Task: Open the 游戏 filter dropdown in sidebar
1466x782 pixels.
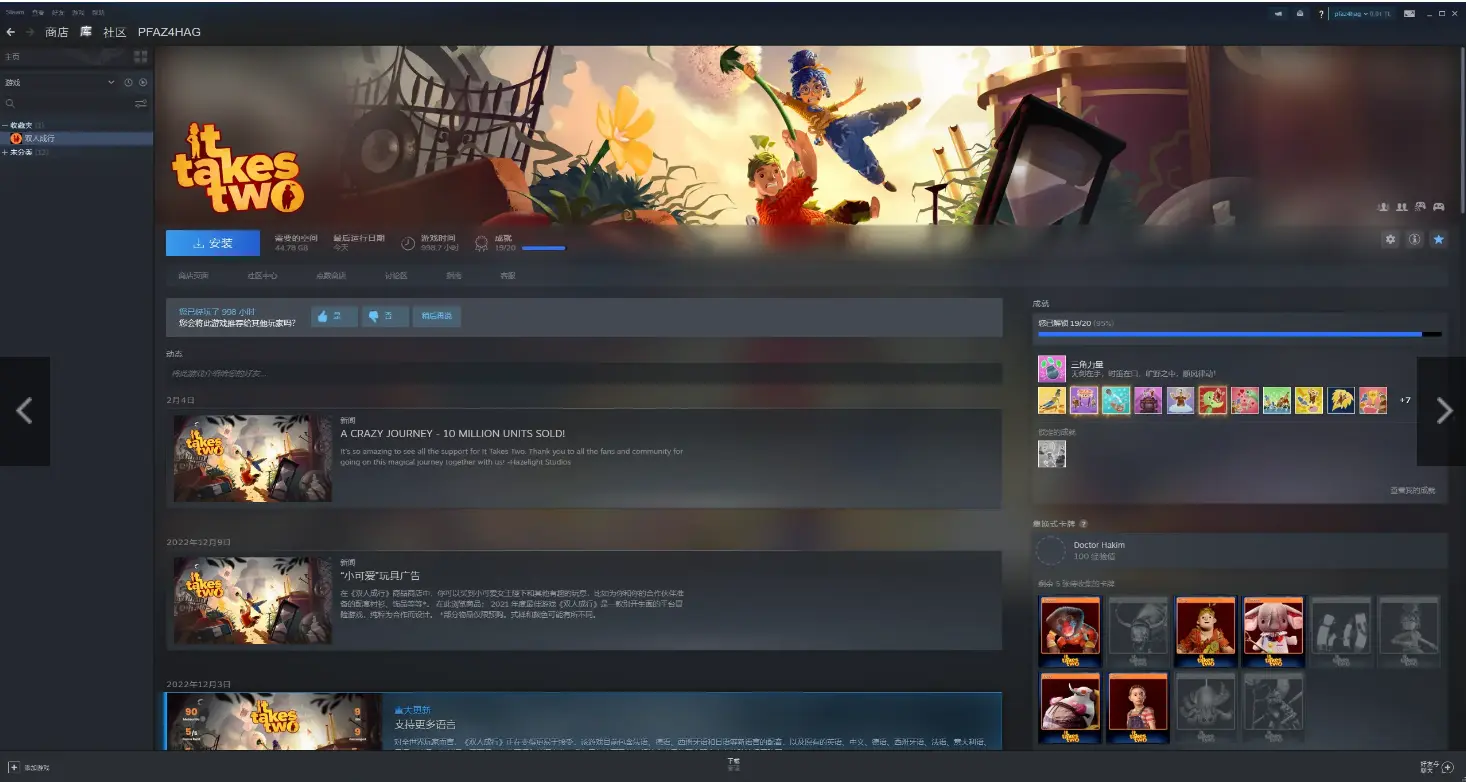Action: pos(60,82)
